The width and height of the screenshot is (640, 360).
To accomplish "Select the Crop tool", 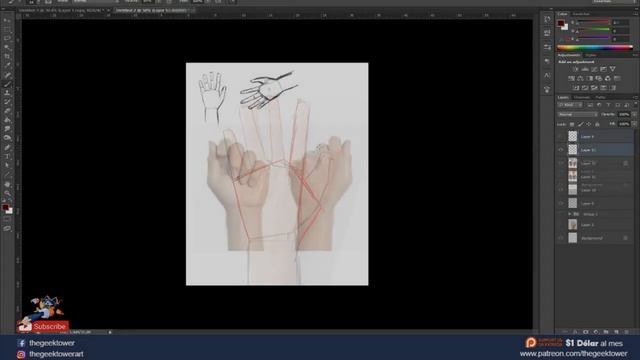I will [x=7, y=56].
